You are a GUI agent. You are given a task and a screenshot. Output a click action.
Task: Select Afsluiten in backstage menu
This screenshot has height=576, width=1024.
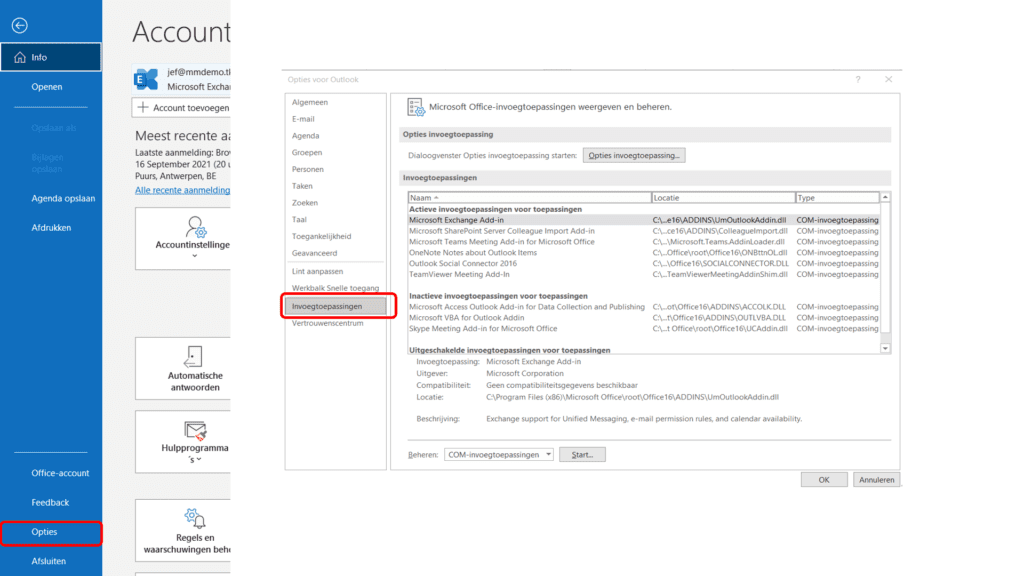pos(51,562)
